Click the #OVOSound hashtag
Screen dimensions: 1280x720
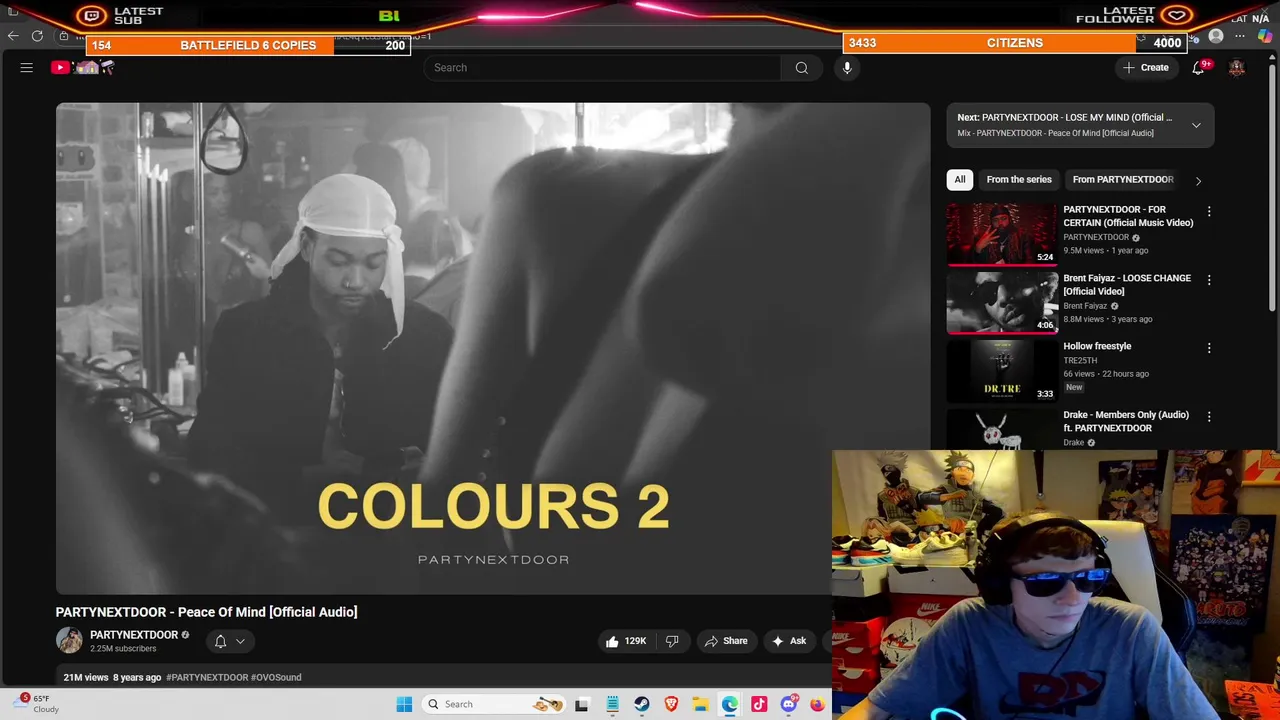tap(276, 677)
